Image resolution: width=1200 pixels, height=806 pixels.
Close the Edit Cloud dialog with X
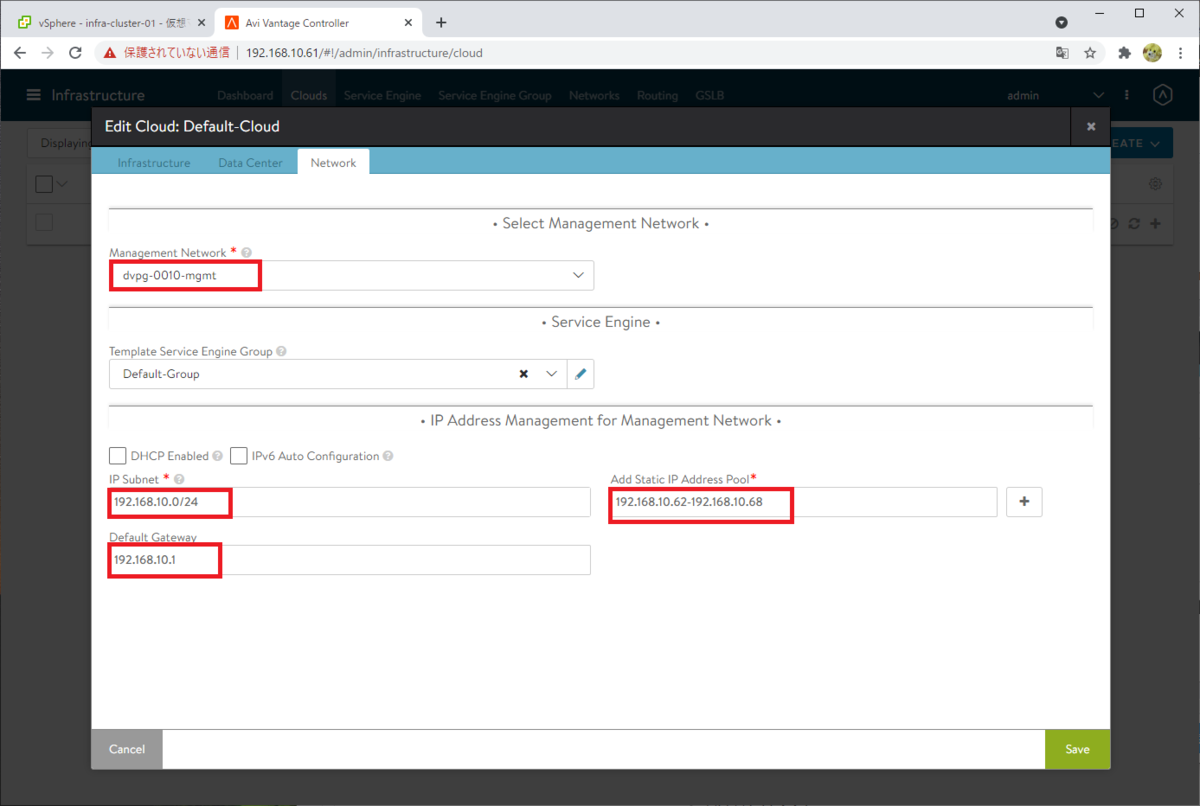(1091, 127)
